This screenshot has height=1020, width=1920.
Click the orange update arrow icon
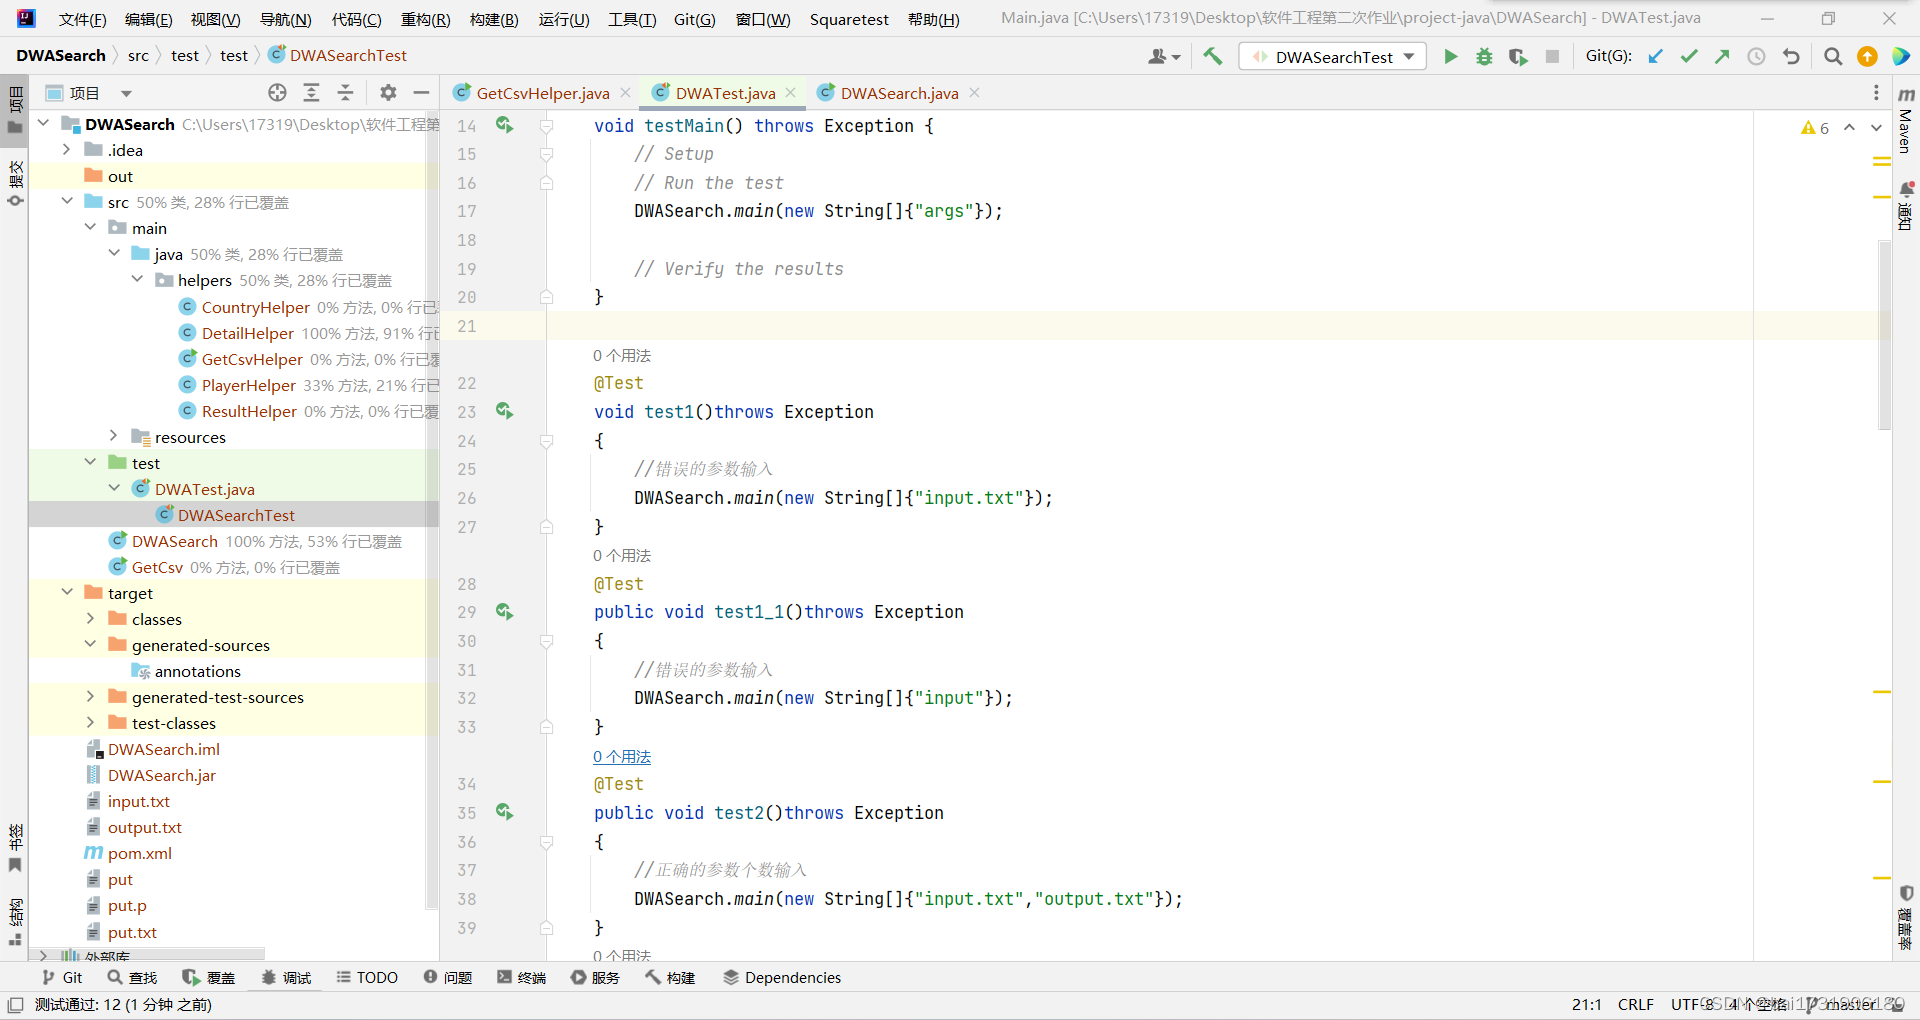1867,57
